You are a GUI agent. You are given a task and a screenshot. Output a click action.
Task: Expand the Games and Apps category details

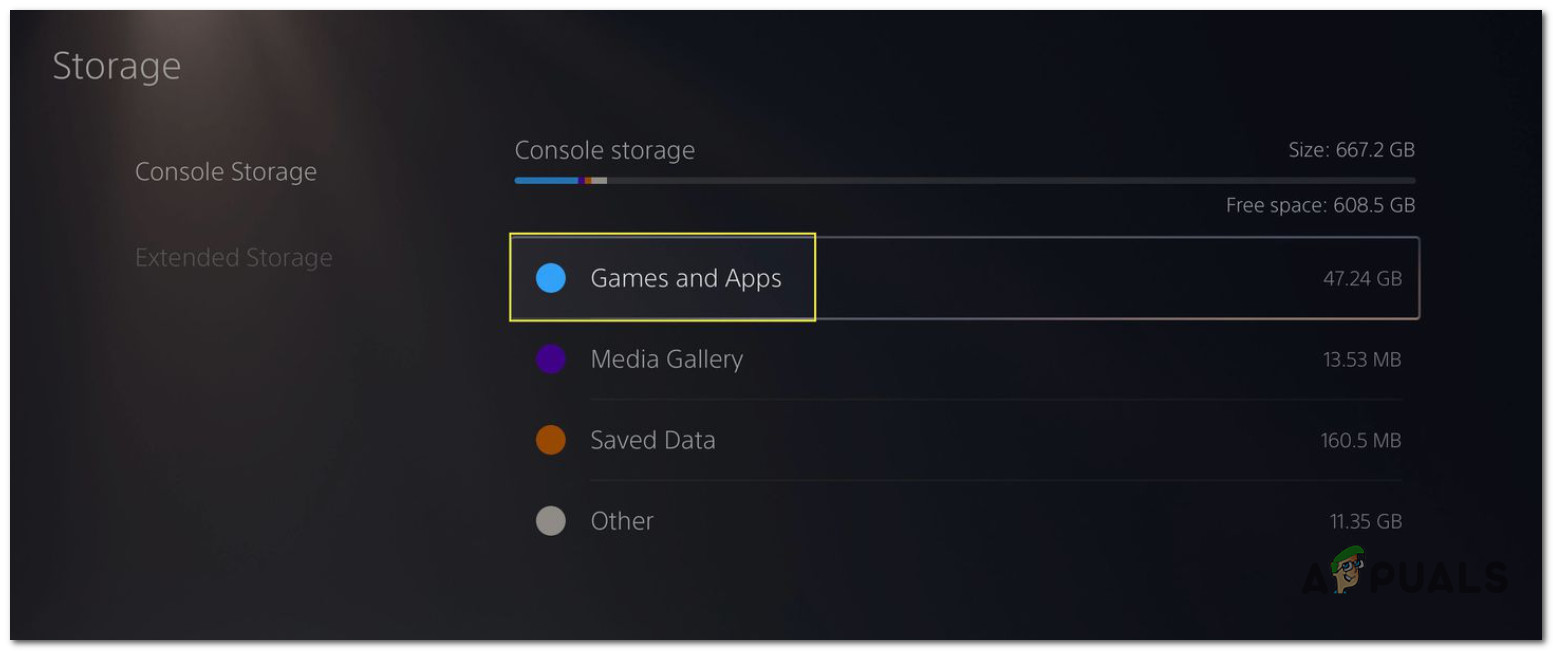[688, 278]
